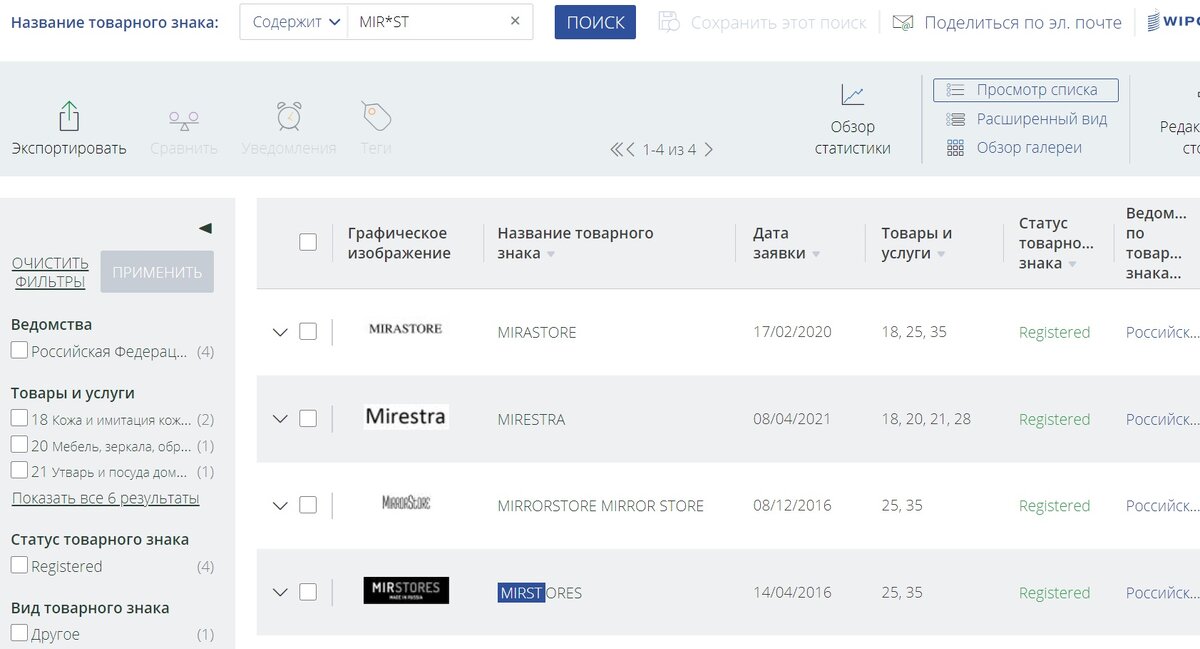Click the 1-4 из 4 pagination text

pyautogui.click(x=669, y=150)
